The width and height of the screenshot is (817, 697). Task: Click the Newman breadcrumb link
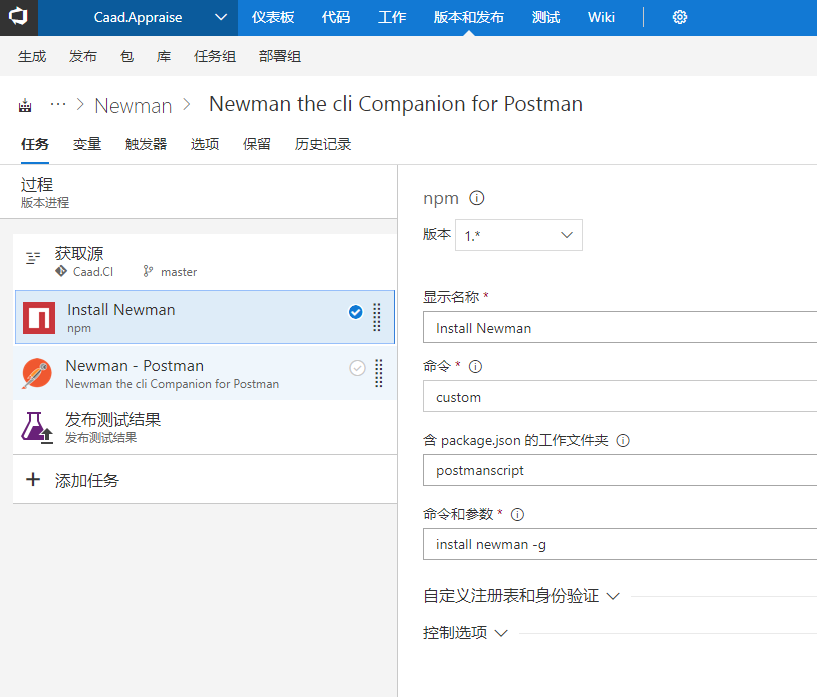coord(133,106)
